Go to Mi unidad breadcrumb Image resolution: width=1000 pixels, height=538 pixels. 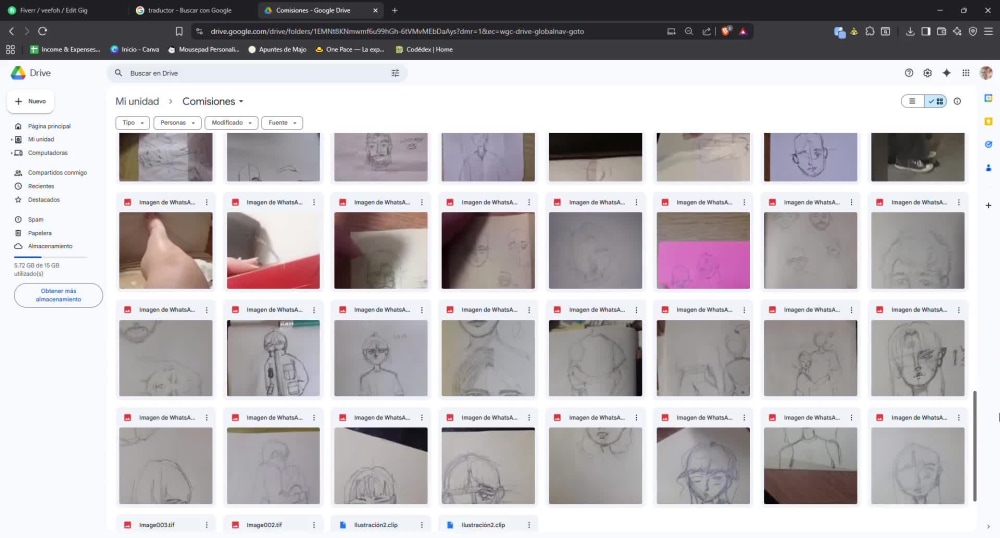point(137,101)
